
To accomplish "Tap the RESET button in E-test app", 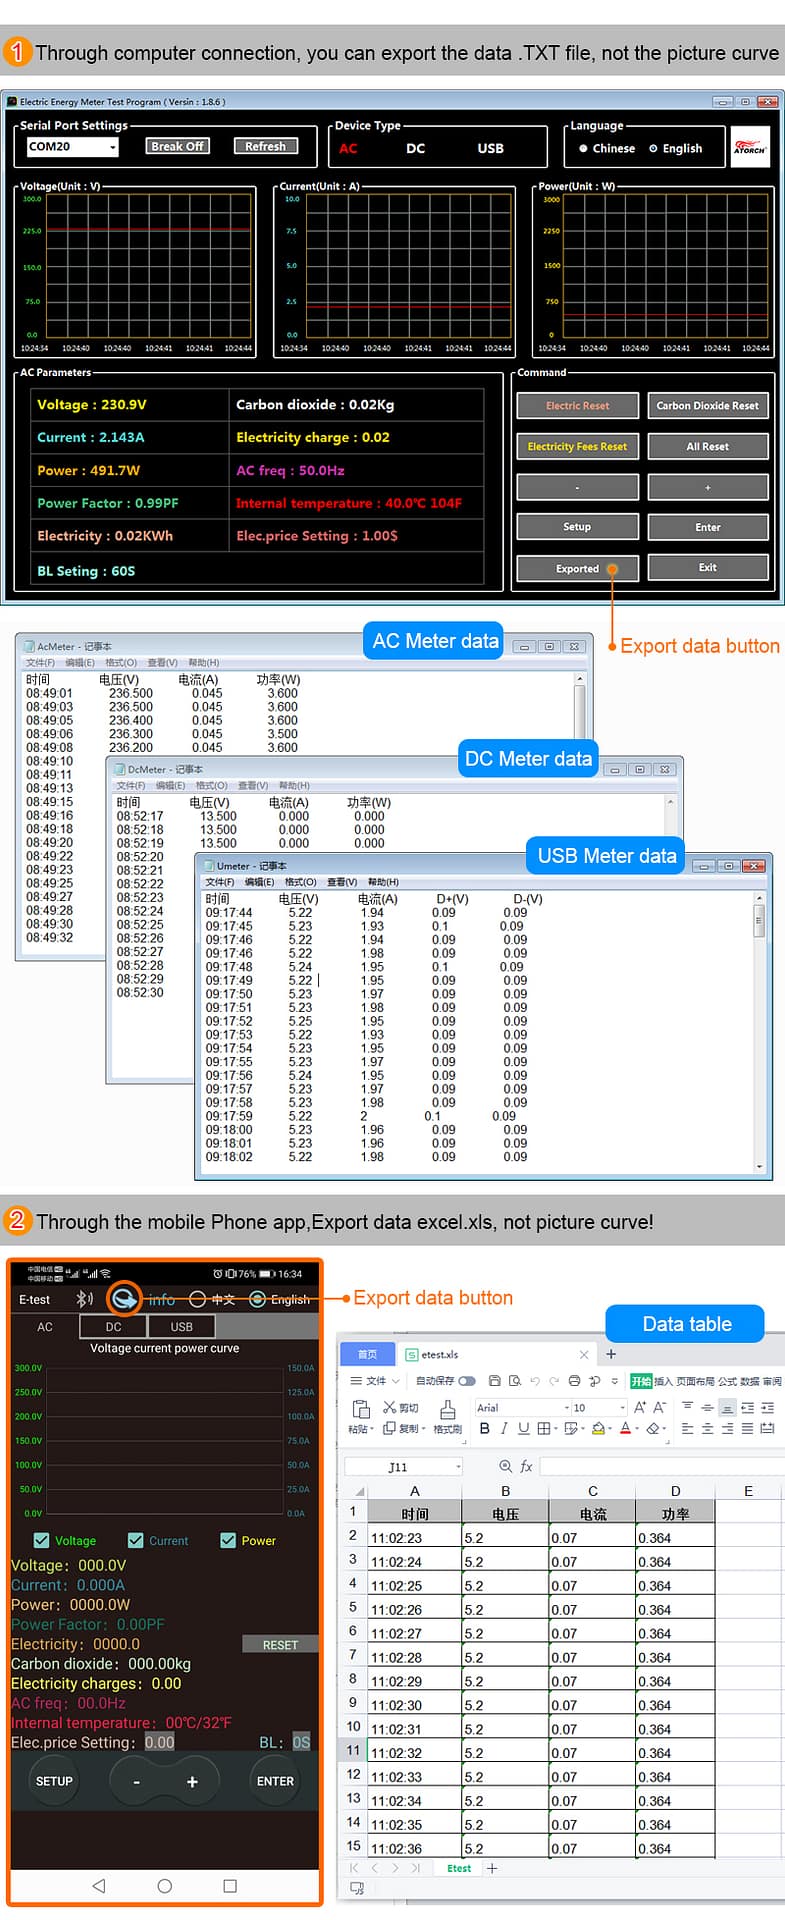I will (x=280, y=1645).
